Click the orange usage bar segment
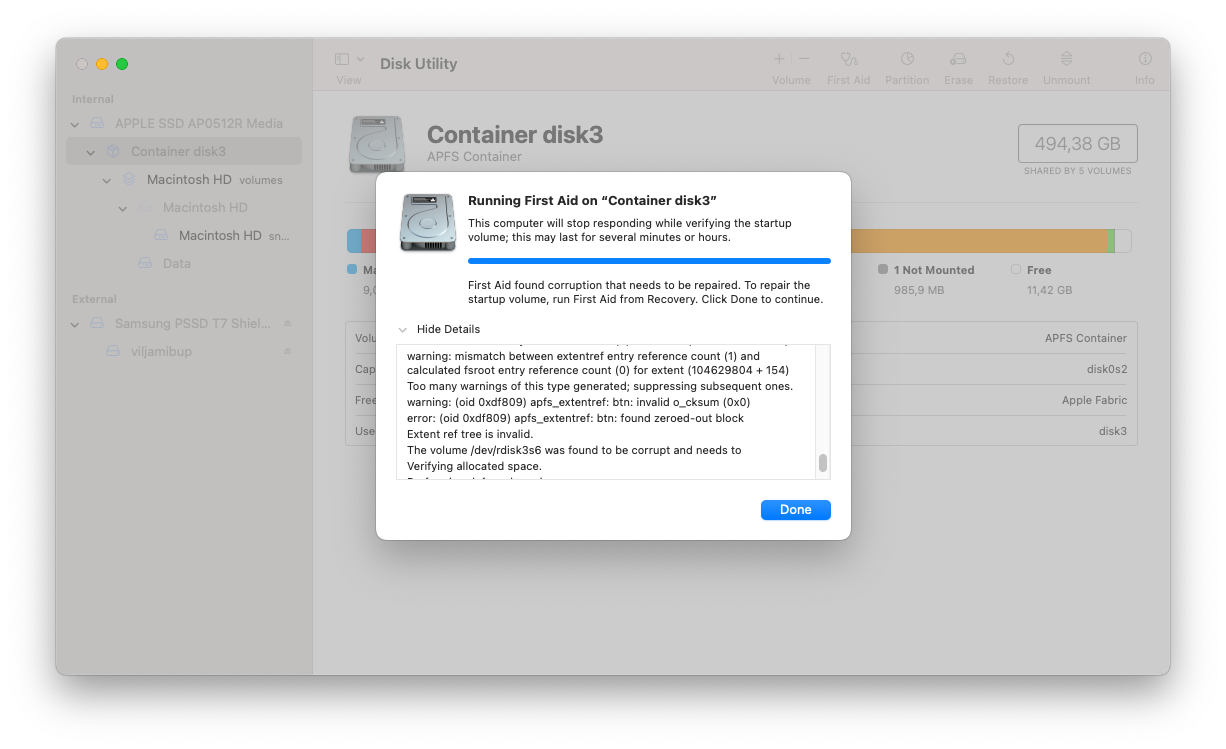The width and height of the screenshot is (1226, 749). (x=977, y=241)
